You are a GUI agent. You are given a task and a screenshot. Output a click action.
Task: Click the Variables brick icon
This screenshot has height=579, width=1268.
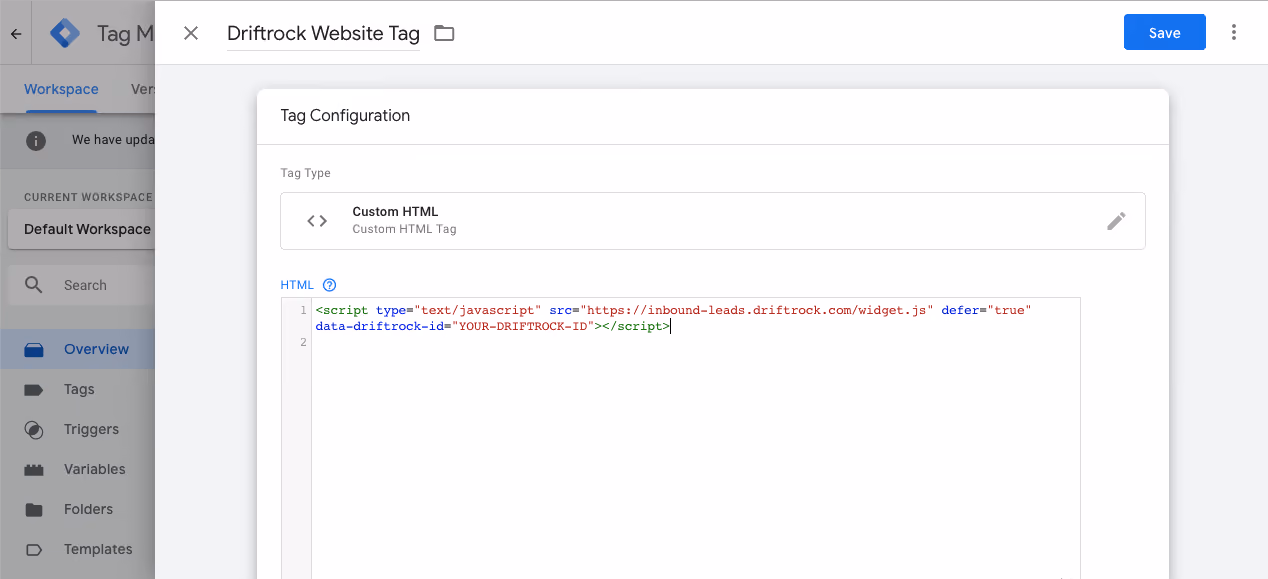(x=34, y=469)
